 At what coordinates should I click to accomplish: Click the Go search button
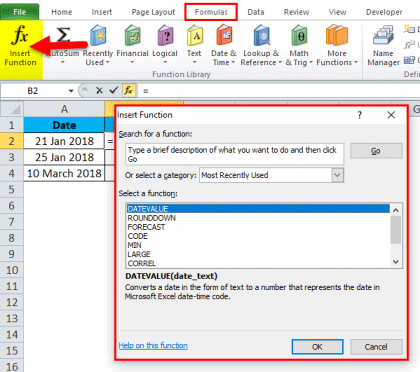pyautogui.click(x=376, y=151)
